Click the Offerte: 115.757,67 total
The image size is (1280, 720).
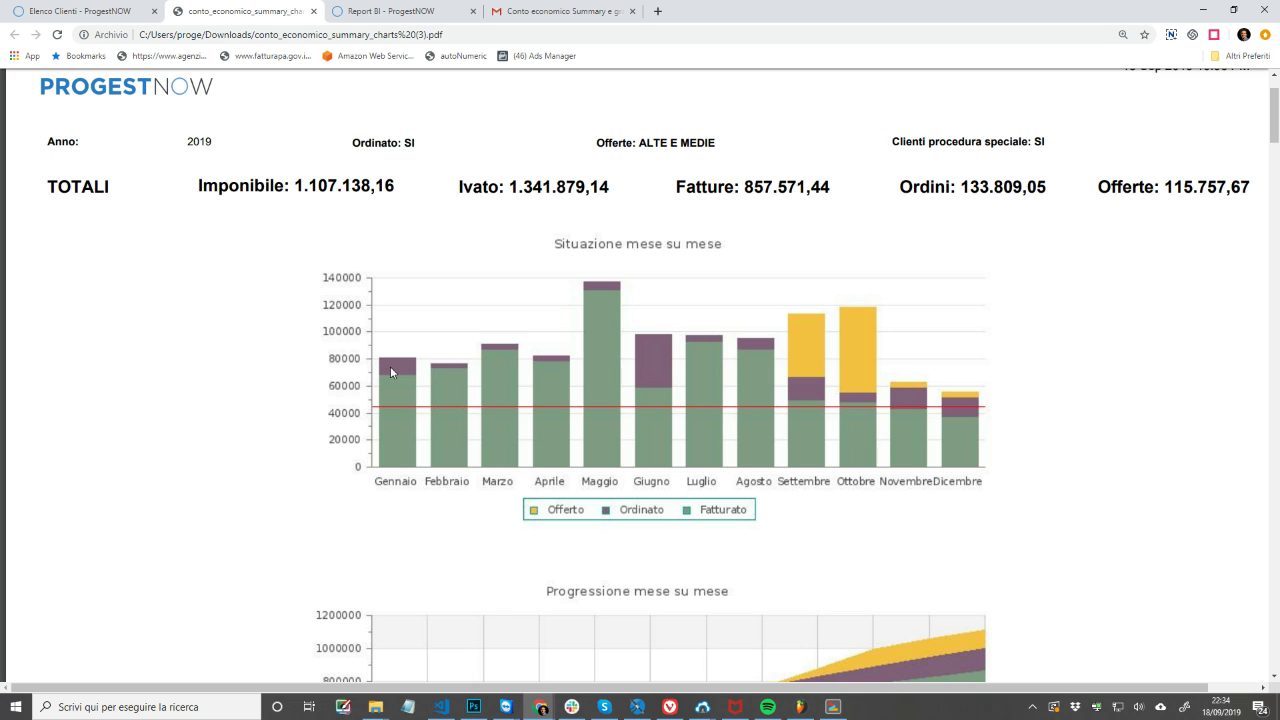point(1173,187)
